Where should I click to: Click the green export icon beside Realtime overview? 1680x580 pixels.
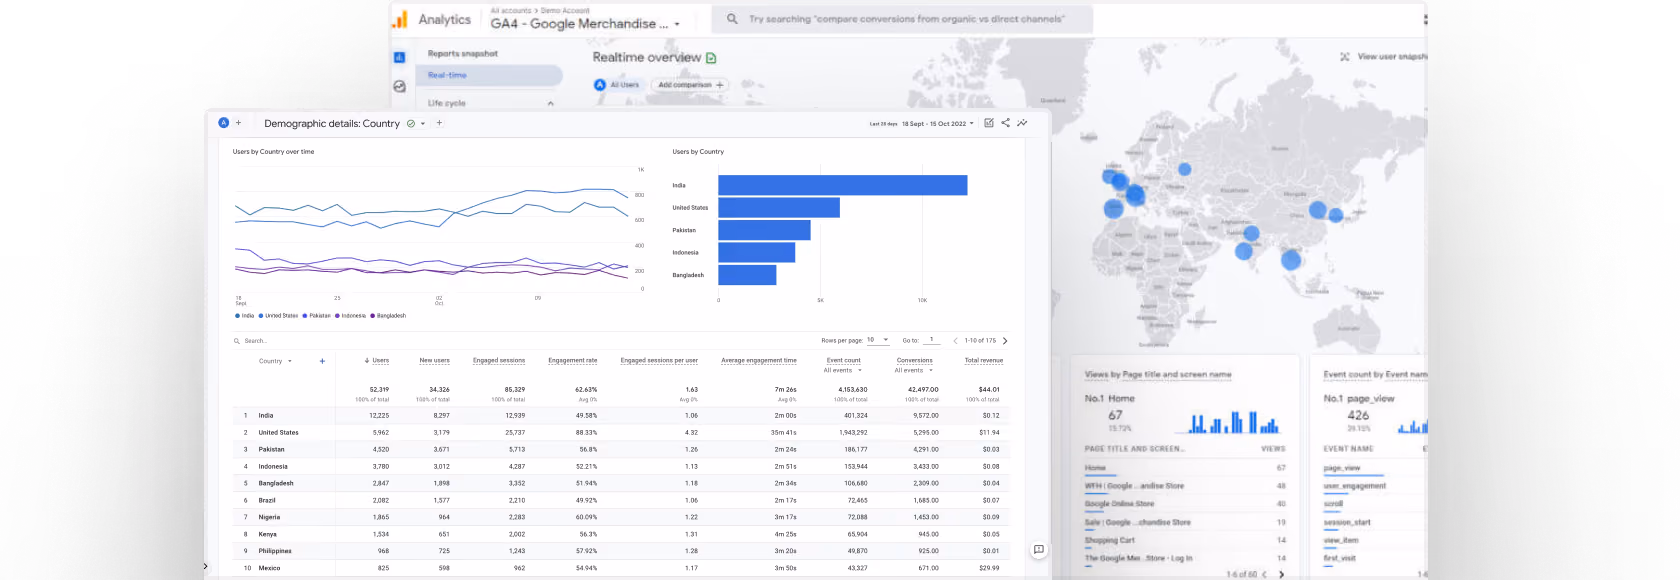(x=711, y=58)
